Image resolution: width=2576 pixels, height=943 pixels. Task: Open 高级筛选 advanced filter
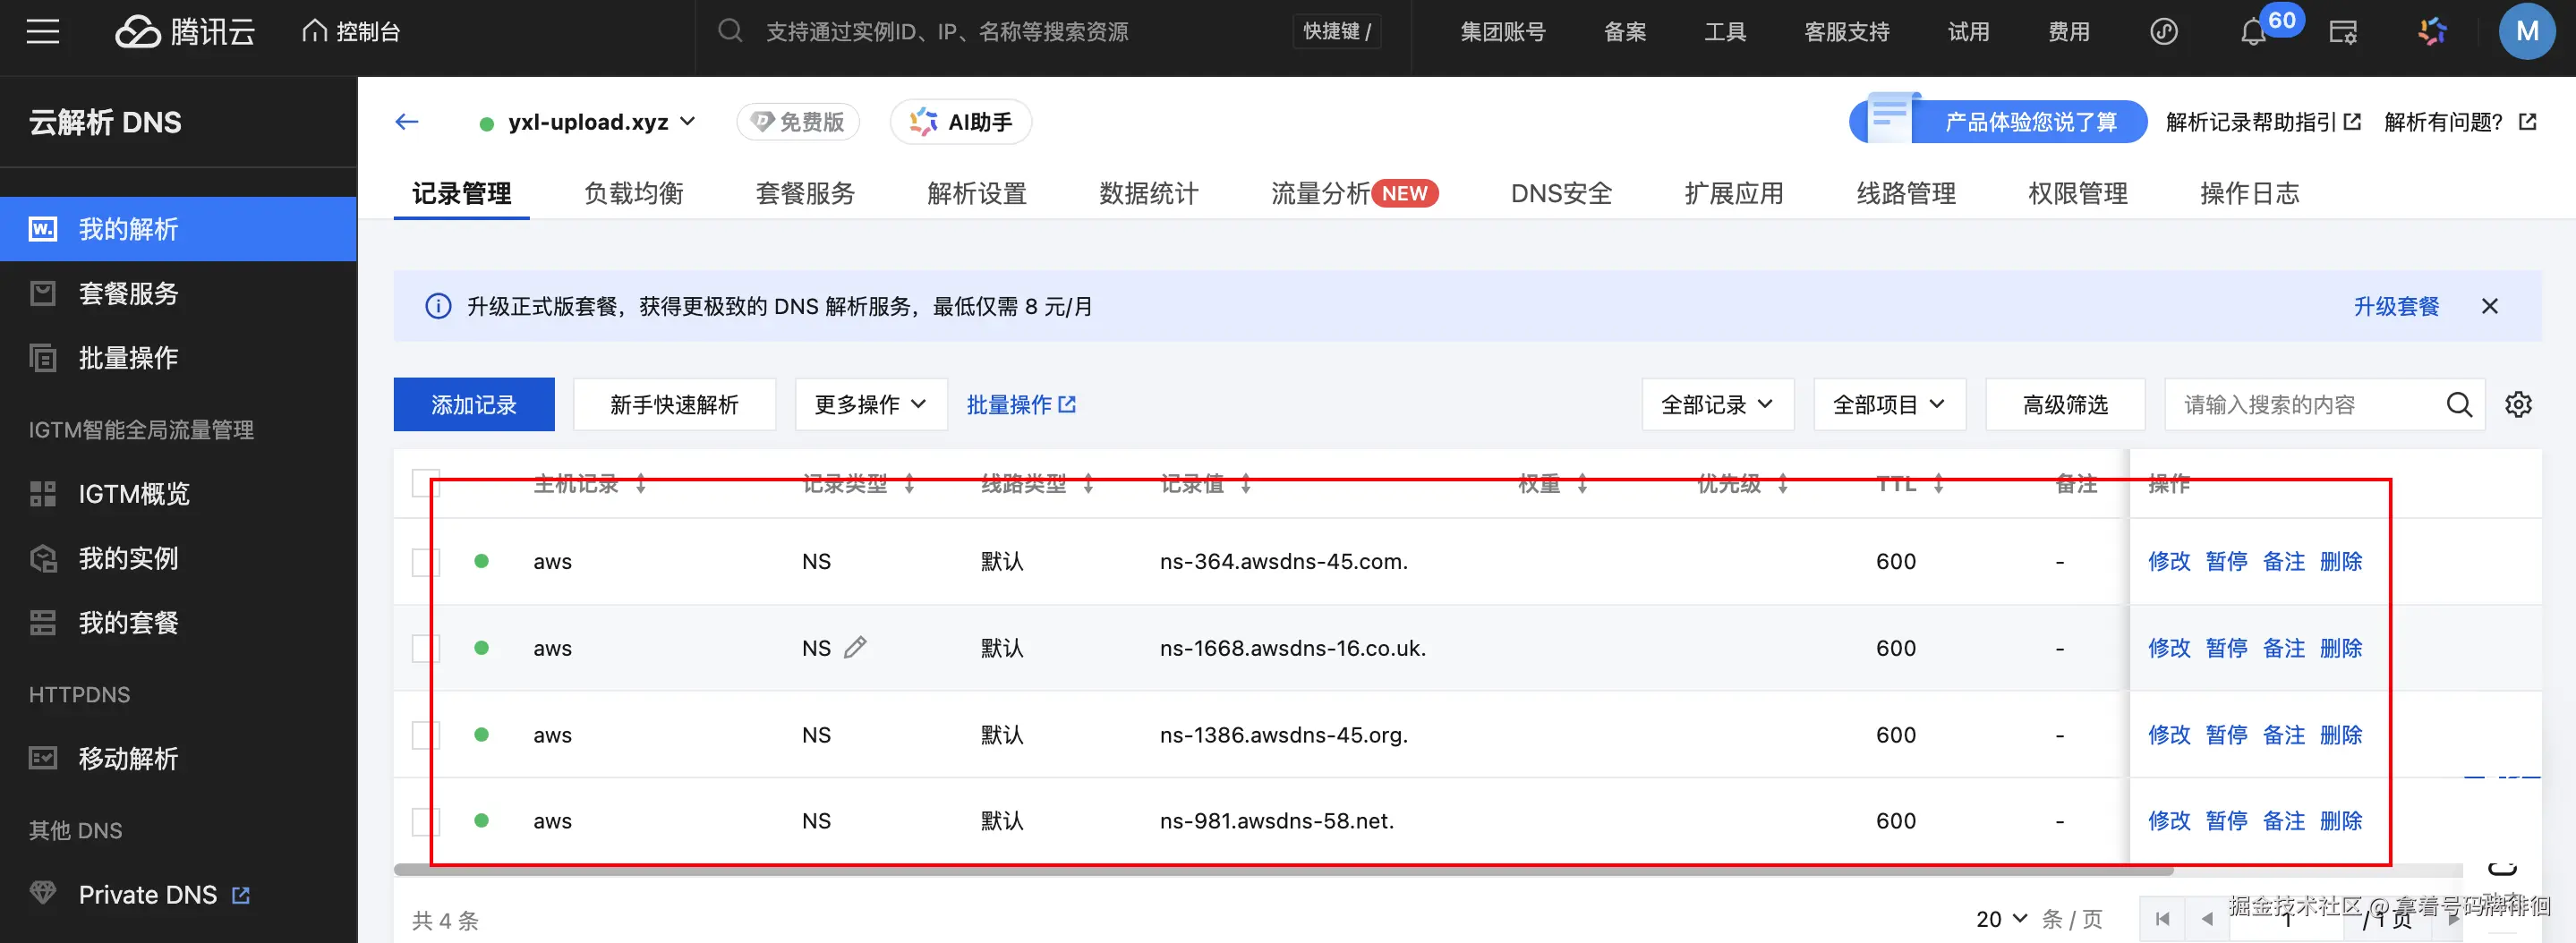coord(2065,405)
